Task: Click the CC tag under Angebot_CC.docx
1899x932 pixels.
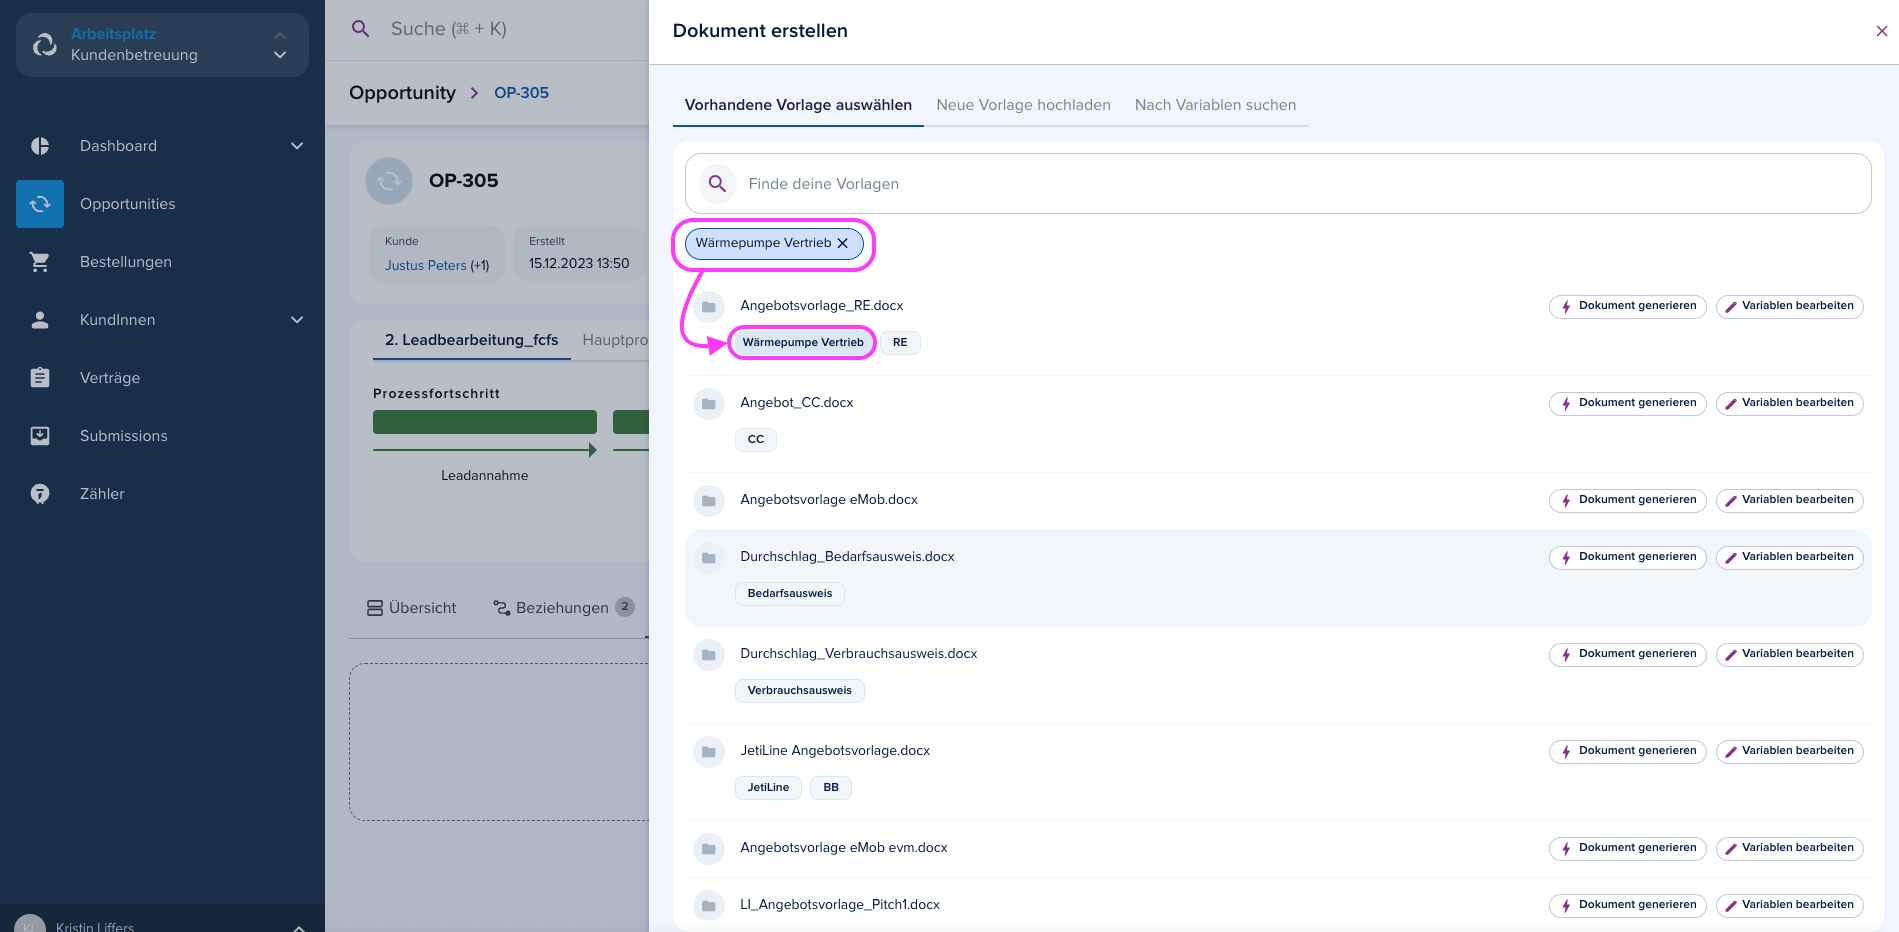Action: point(756,440)
